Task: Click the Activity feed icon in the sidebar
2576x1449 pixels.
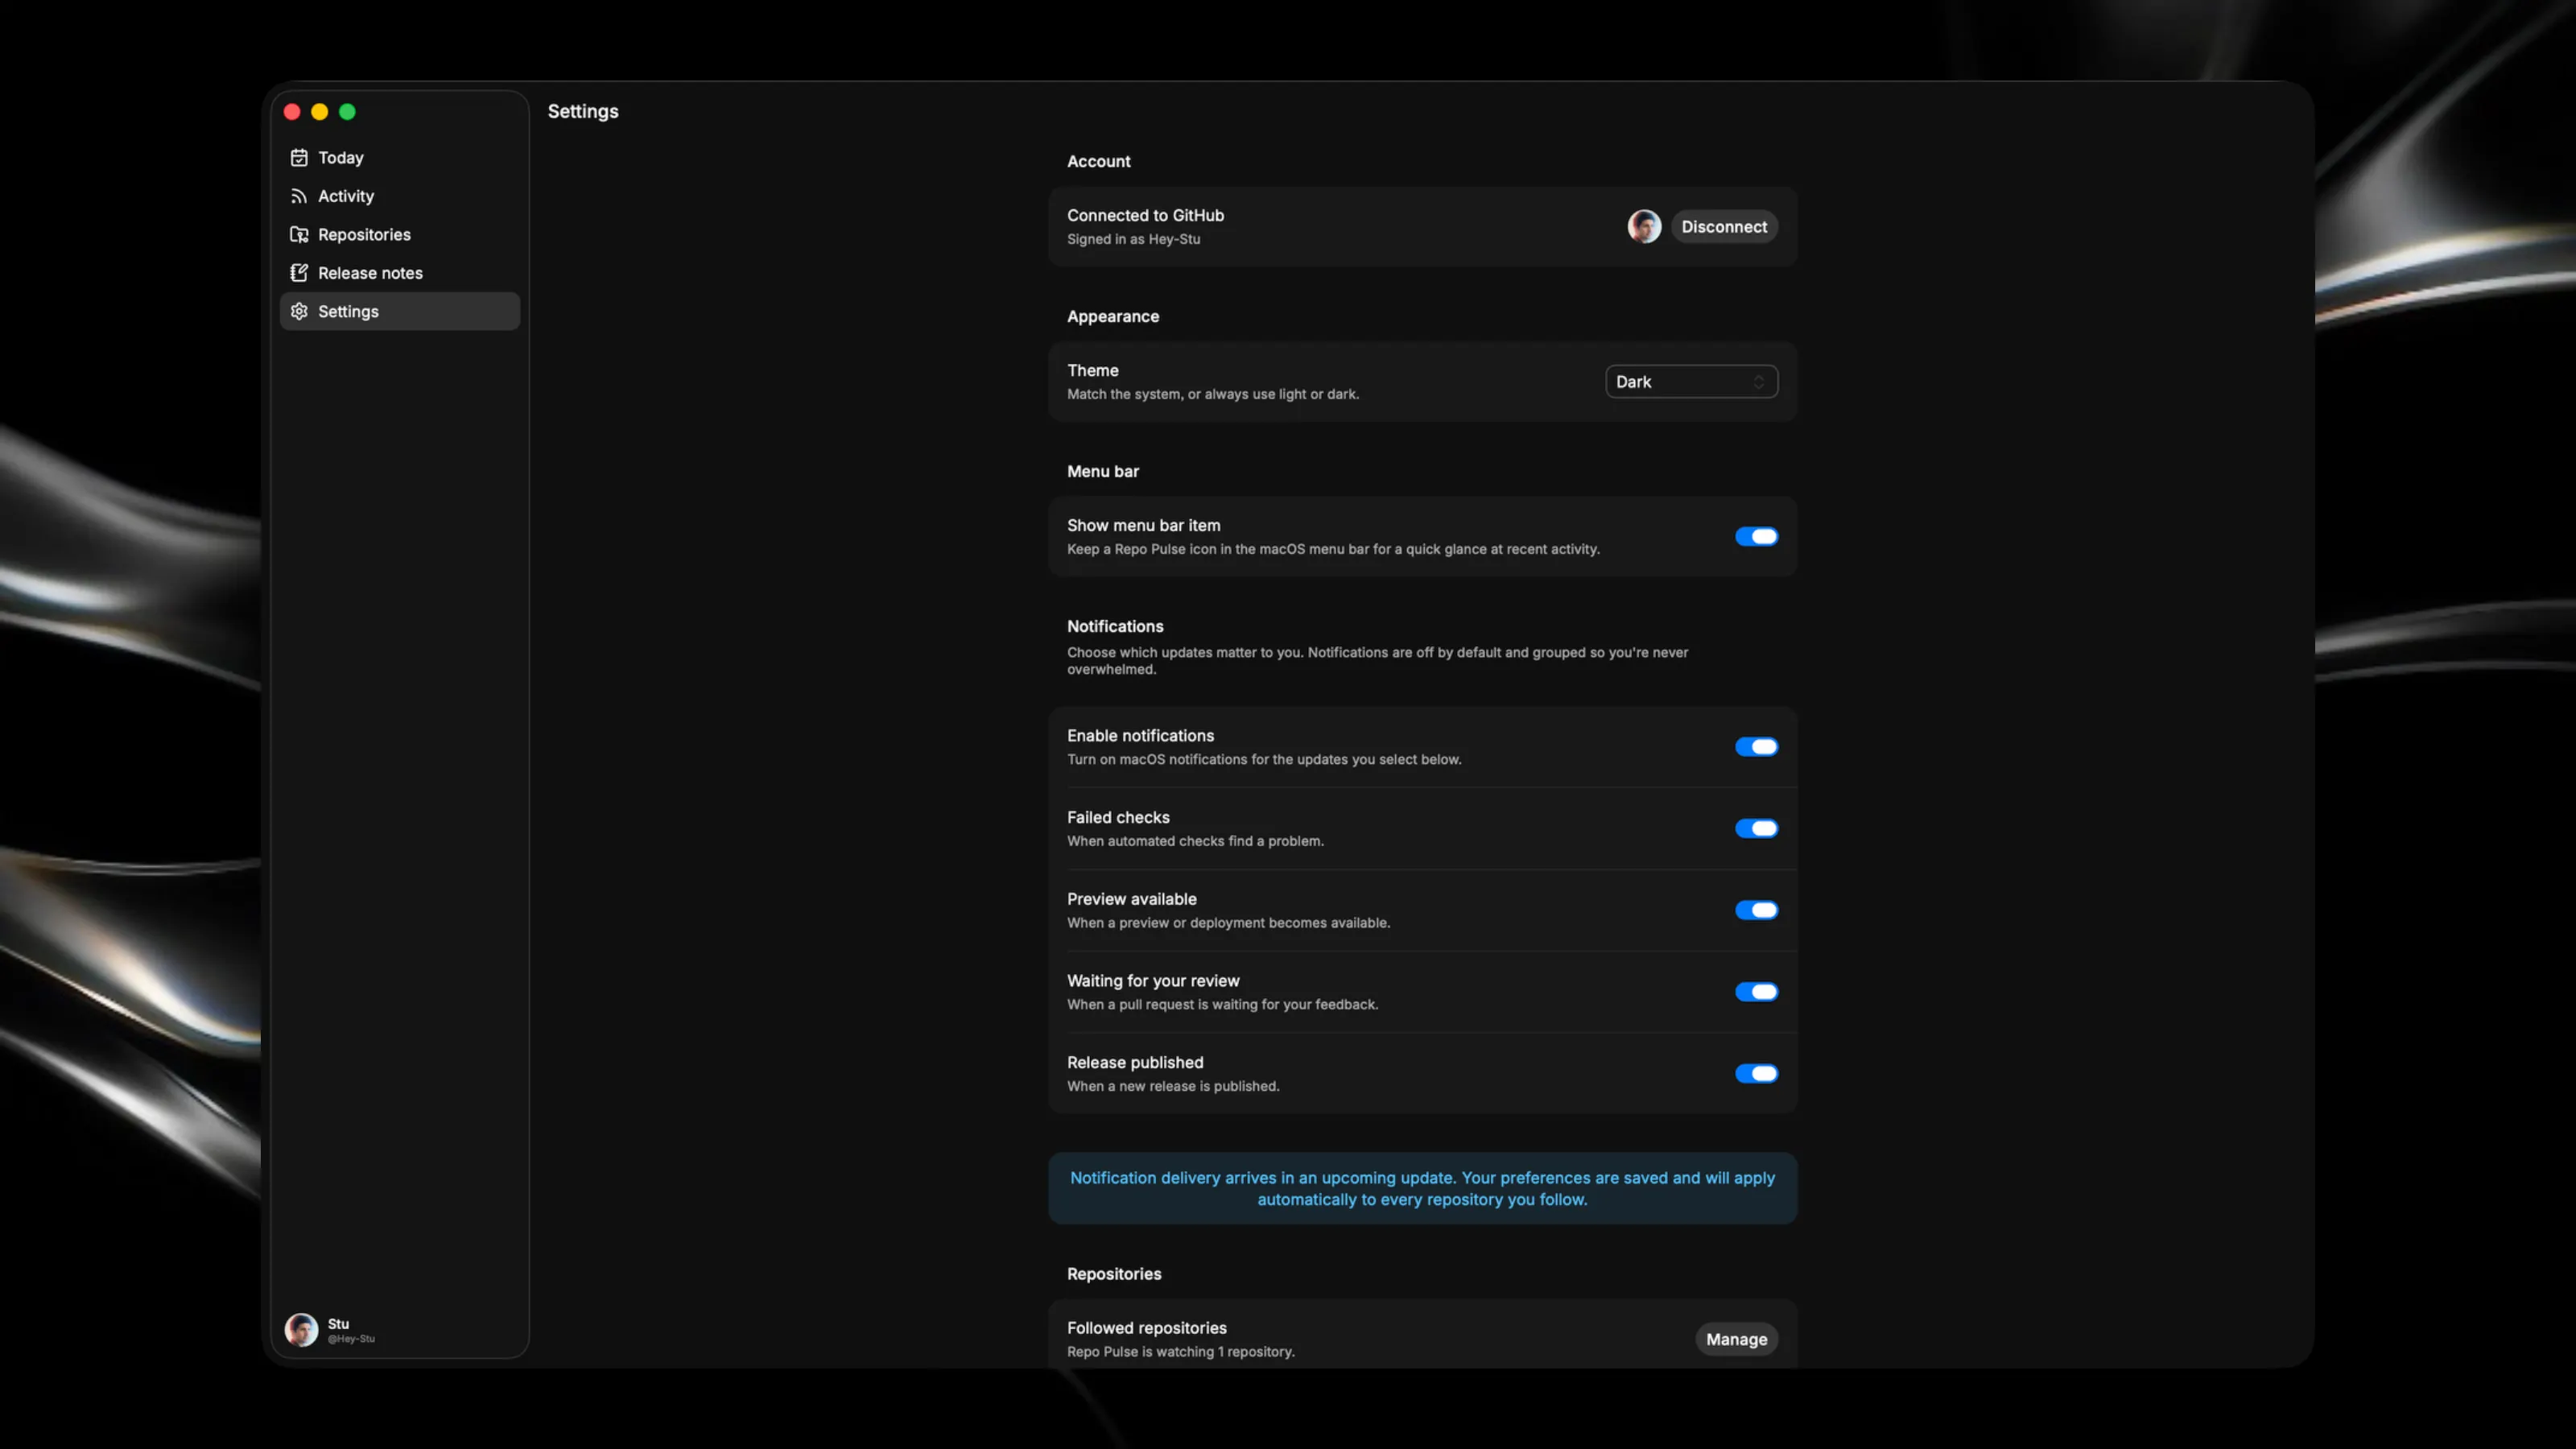Action: (299, 196)
